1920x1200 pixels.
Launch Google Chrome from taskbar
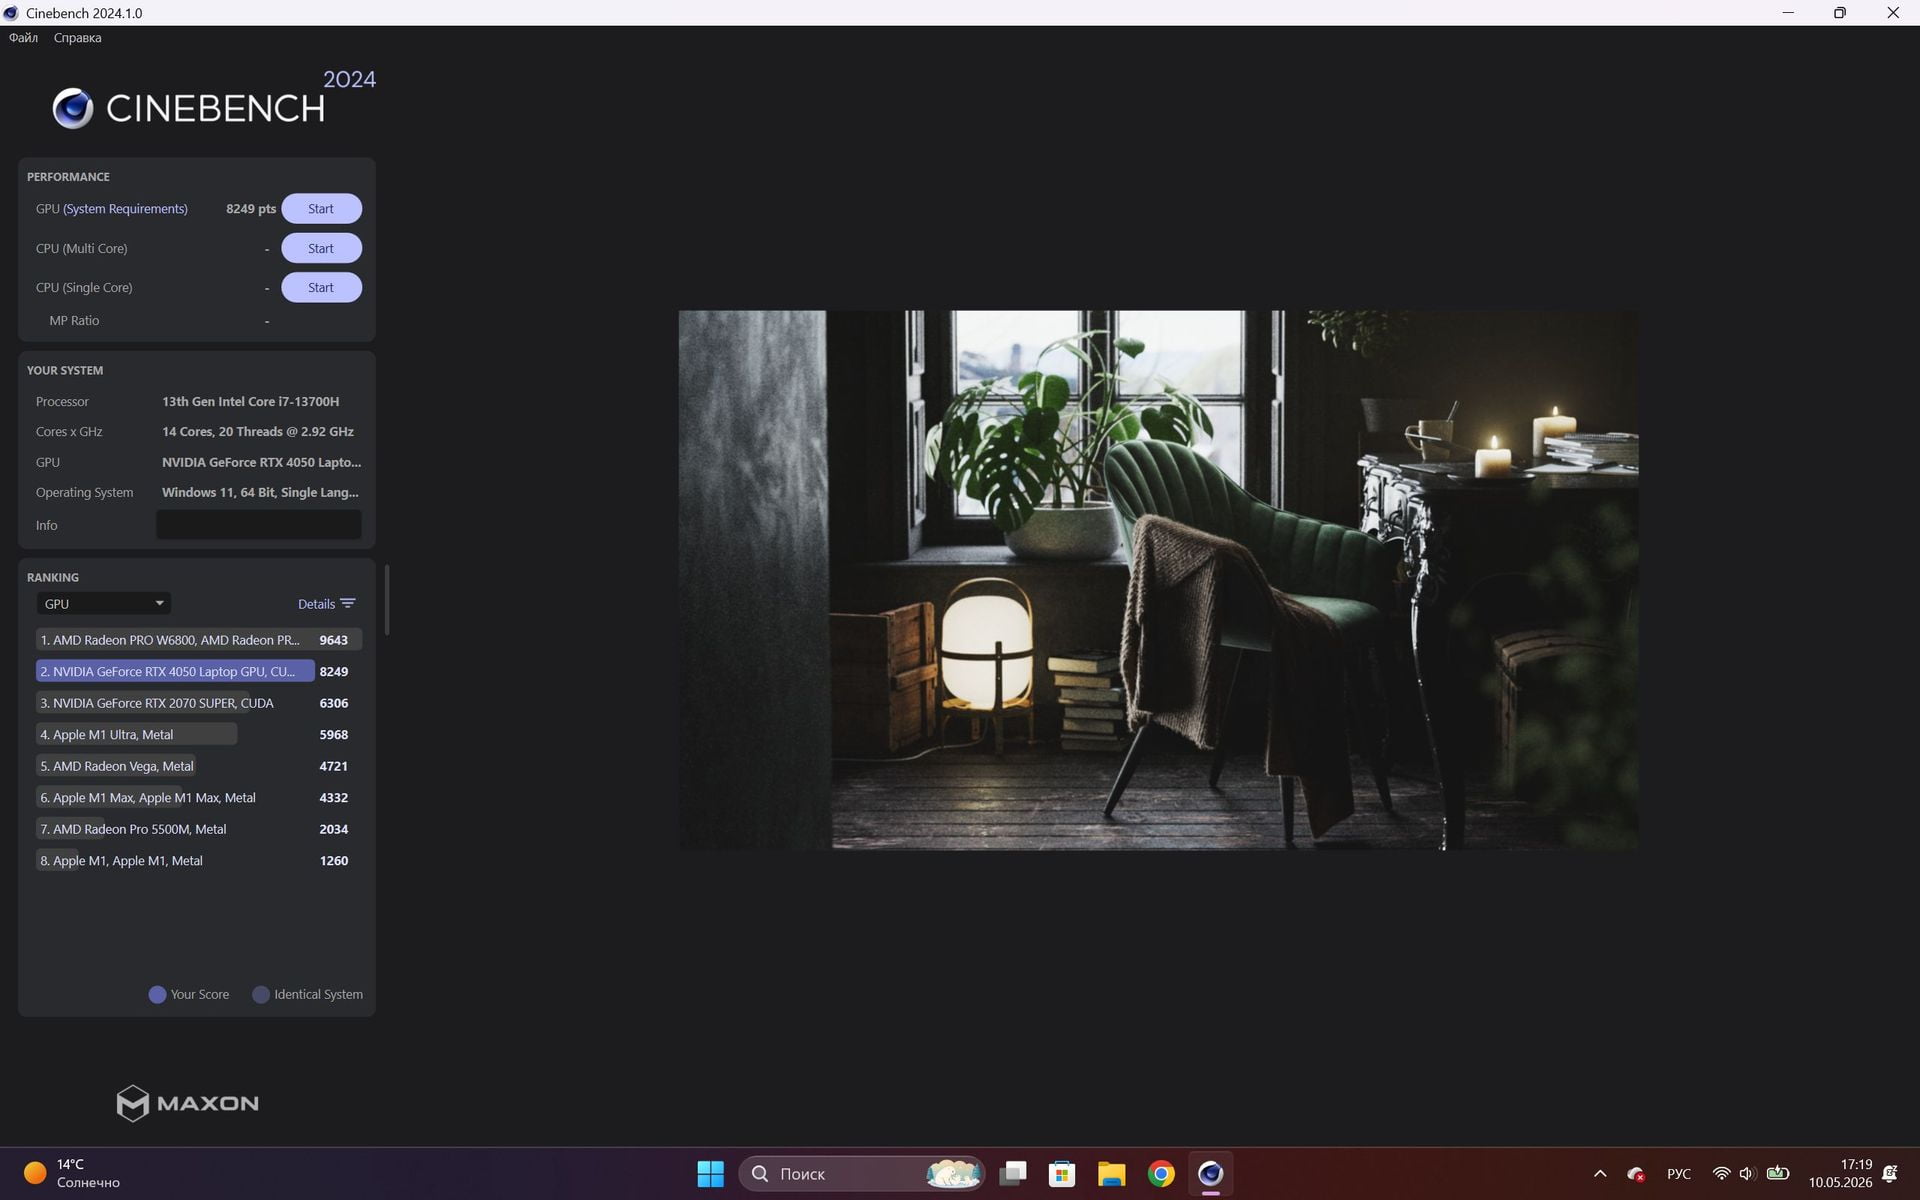pyautogui.click(x=1161, y=1174)
